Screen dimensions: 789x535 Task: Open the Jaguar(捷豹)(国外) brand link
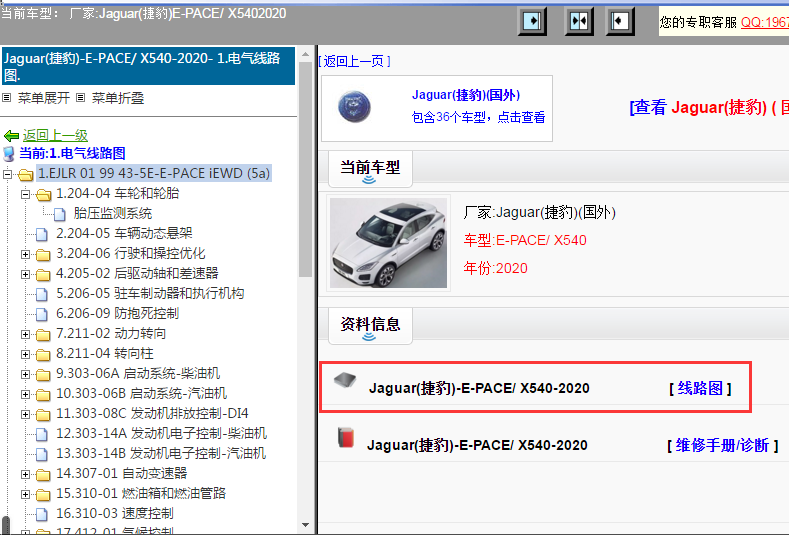(466, 95)
